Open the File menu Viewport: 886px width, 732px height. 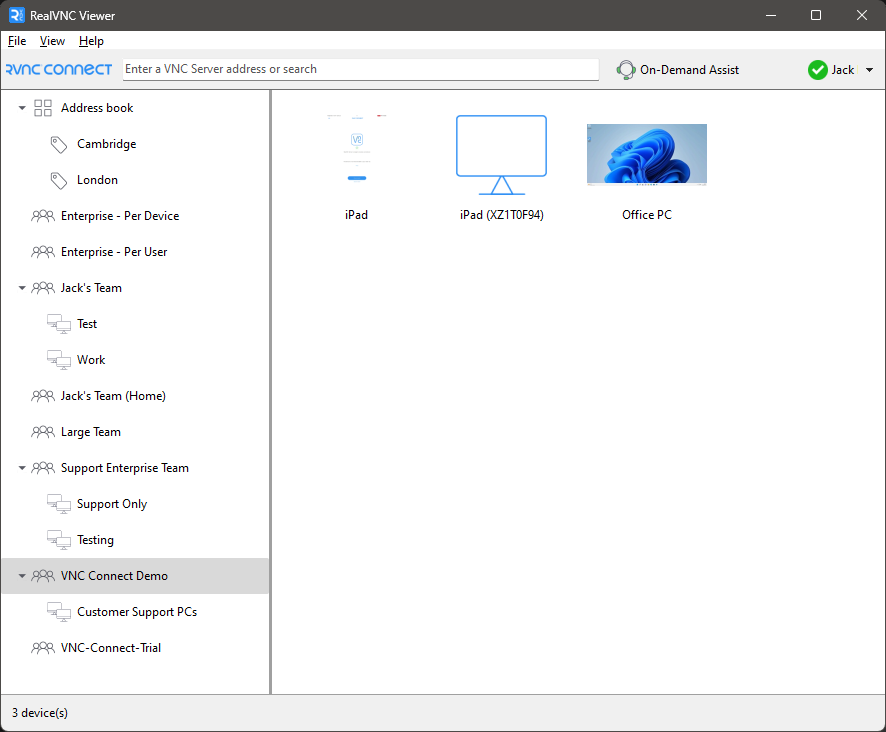click(17, 41)
